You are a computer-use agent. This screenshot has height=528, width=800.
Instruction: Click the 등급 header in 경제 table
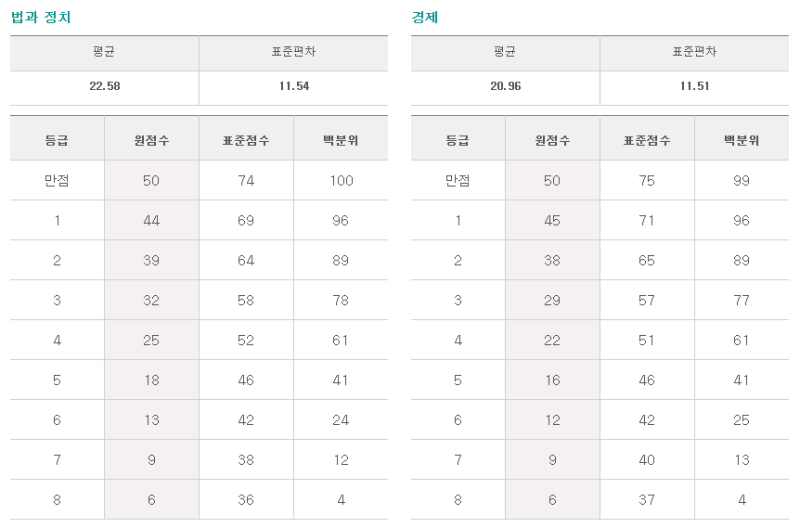458,140
